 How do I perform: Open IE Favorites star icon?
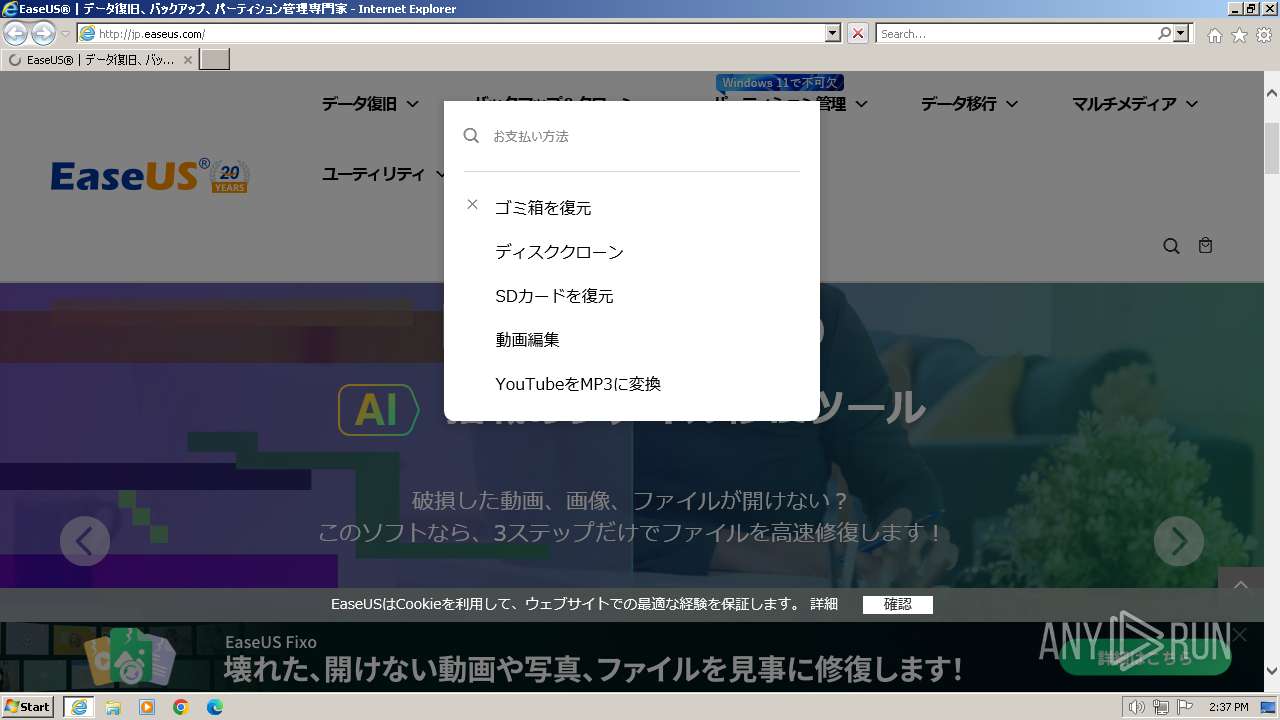(x=1239, y=35)
